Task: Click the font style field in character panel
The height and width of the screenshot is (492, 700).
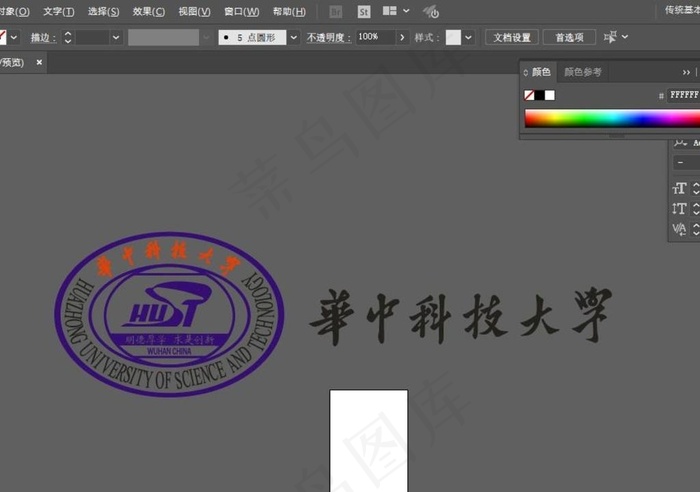Action: point(687,163)
